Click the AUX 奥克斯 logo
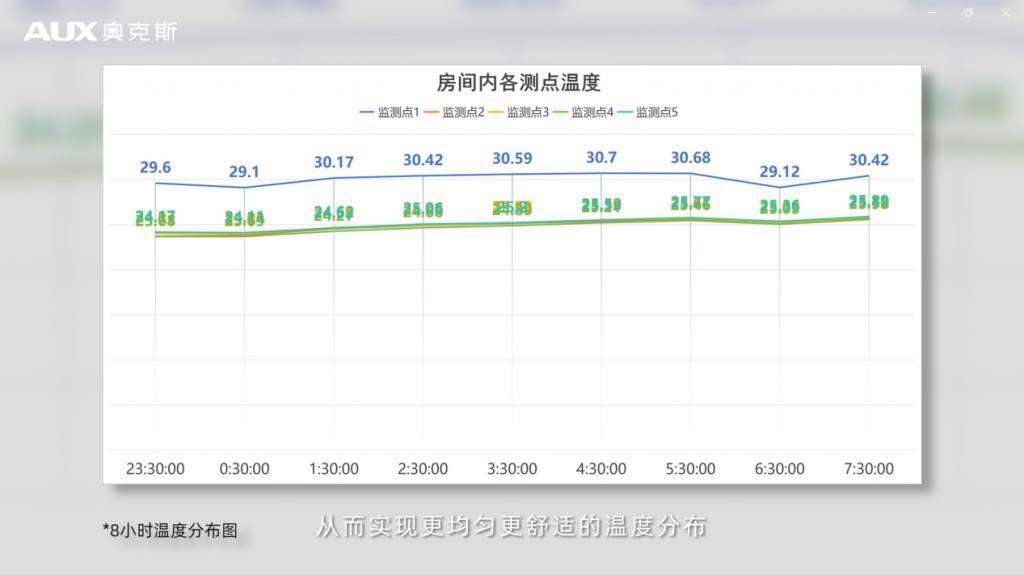Screen dimensions: 1024x575 [100, 32]
